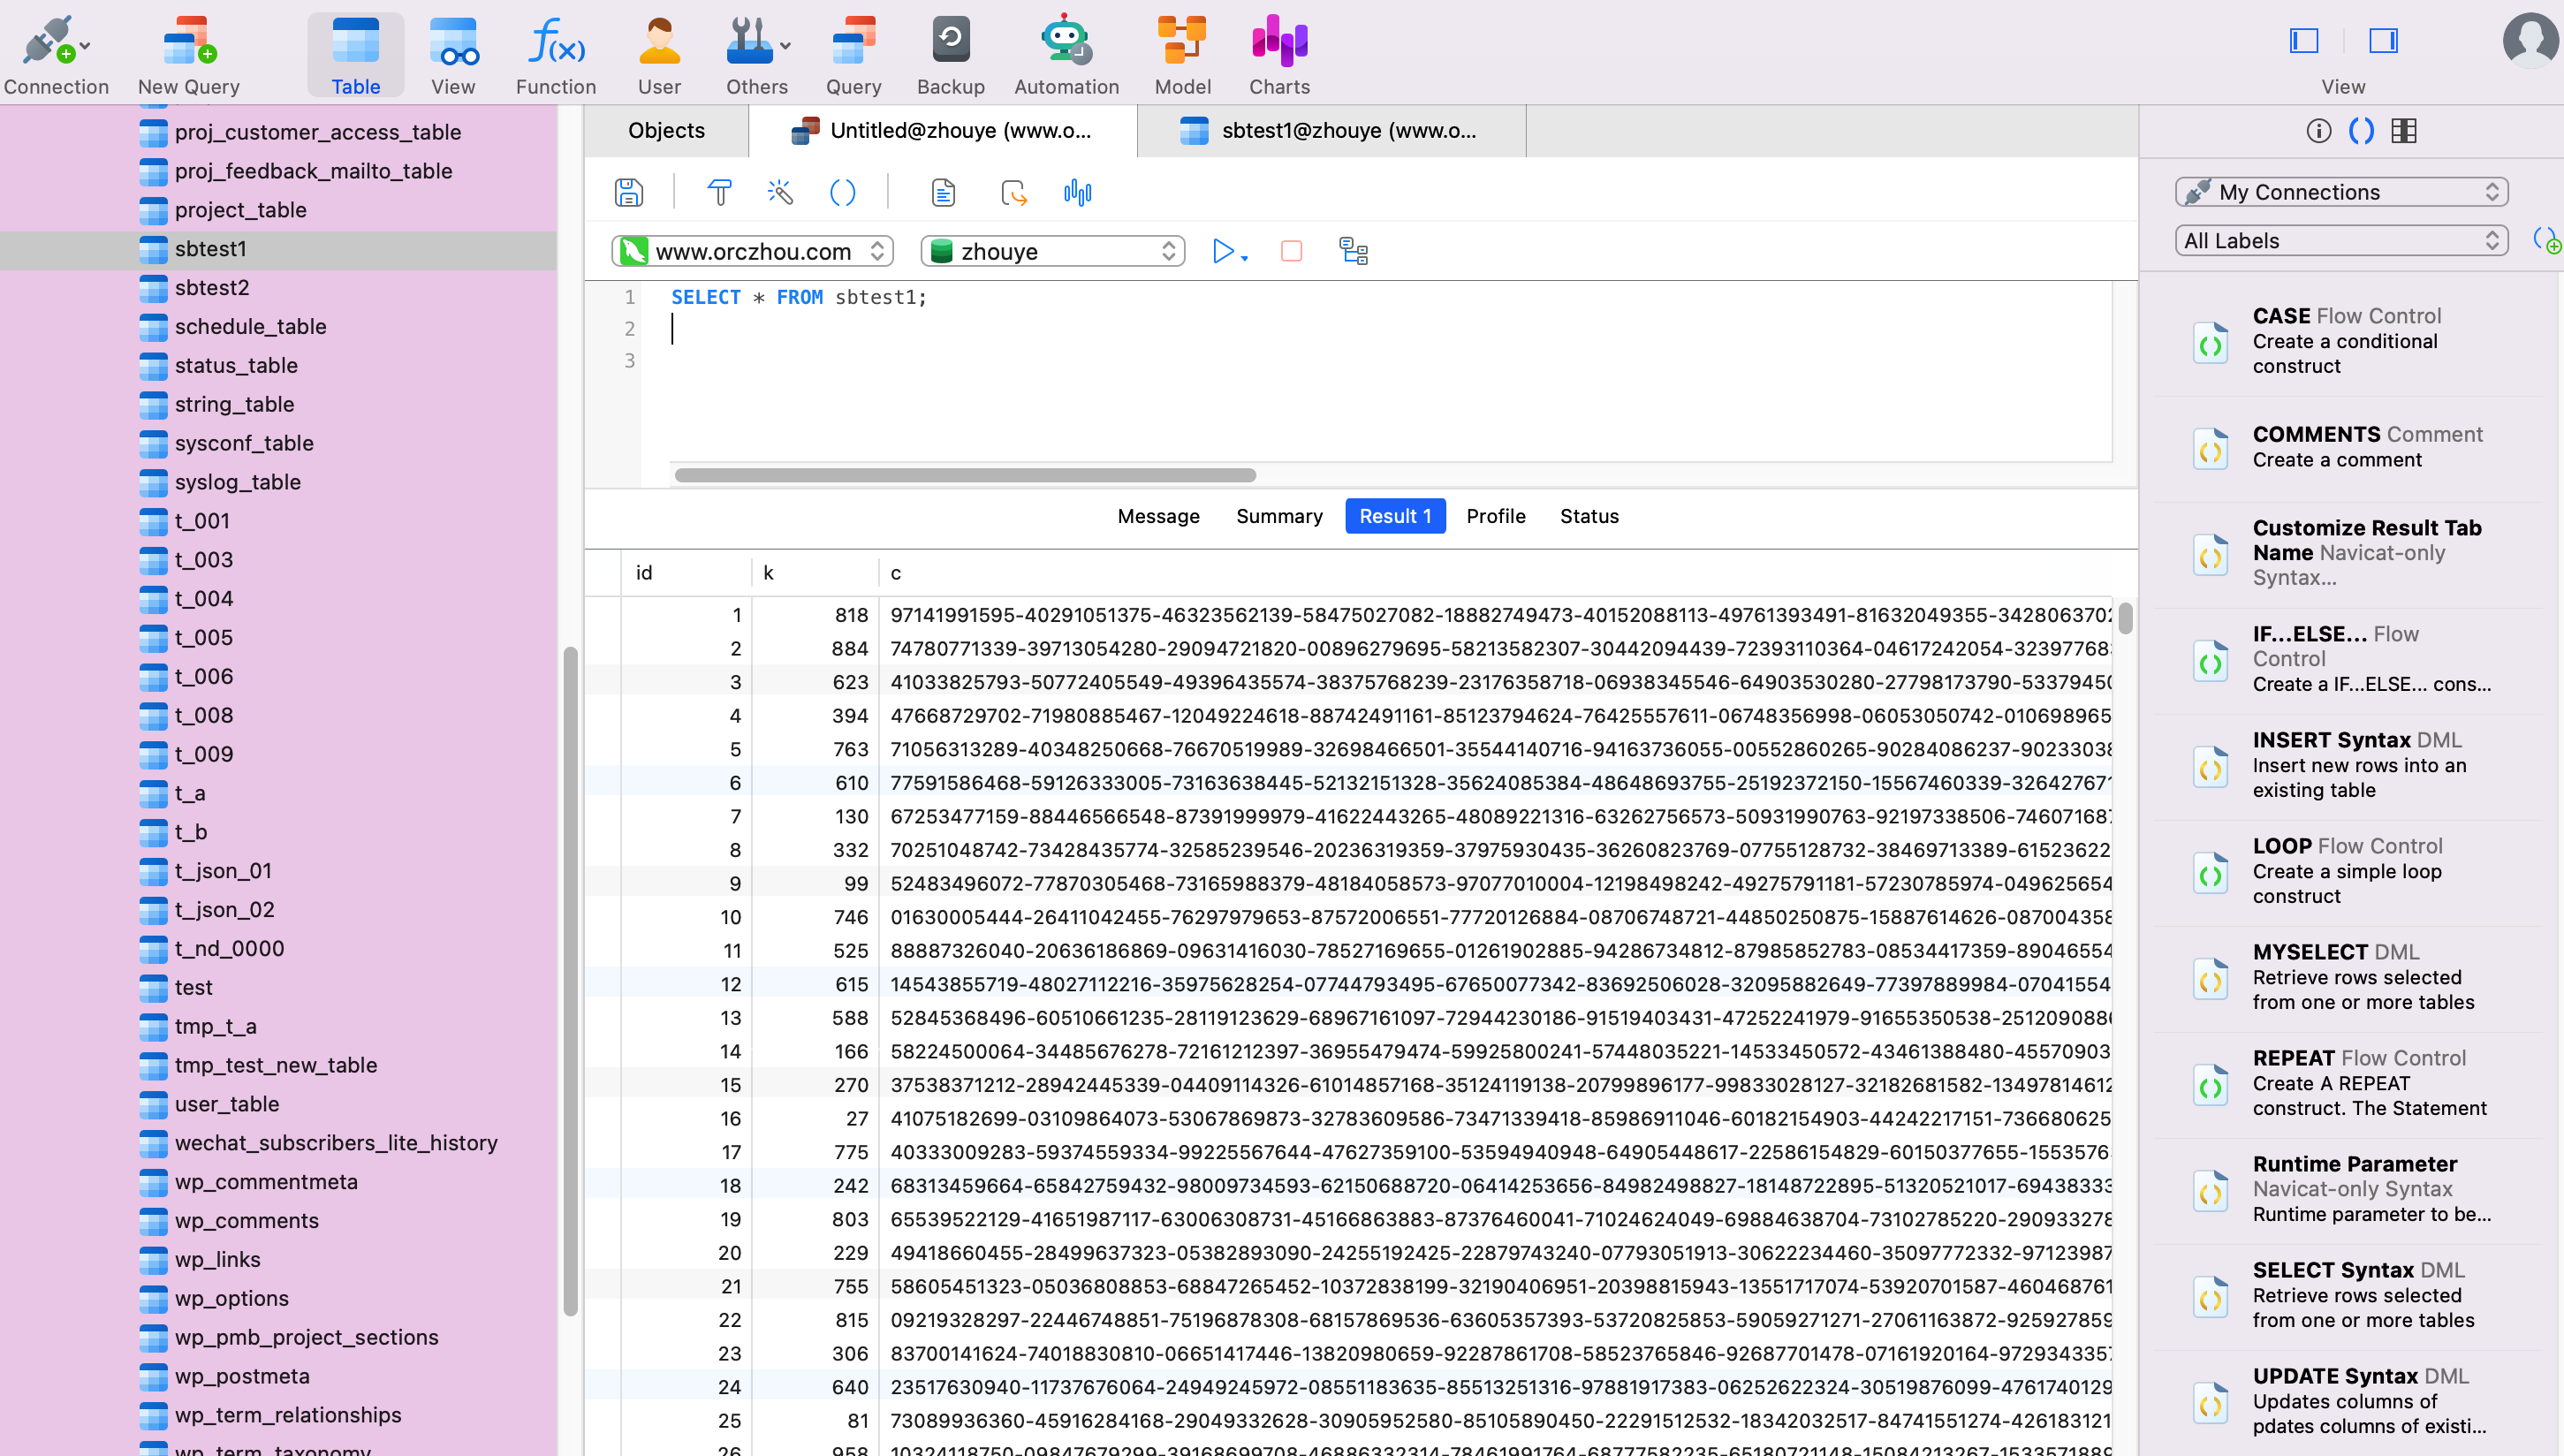Viewport: 2564px width, 1456px height.
Task: Open the Function toolbar icon
Action: click(x=556, y=55)
